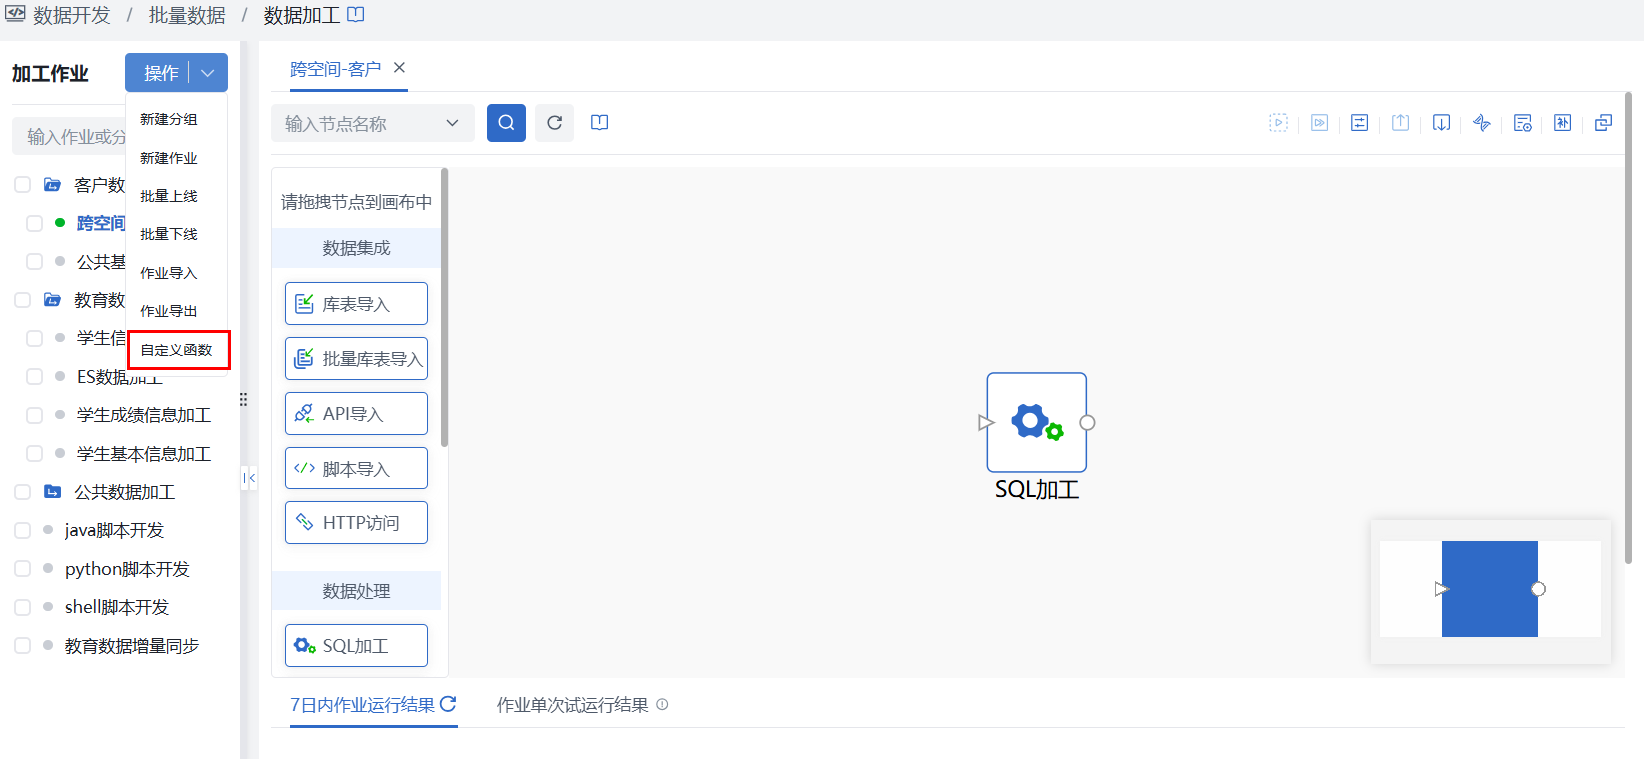Choose 自定义函数 from the 操作 menu
Image resolution: width=1644 pixels, height=759 pixels.
pyautogui.click(x=177, y=350)
